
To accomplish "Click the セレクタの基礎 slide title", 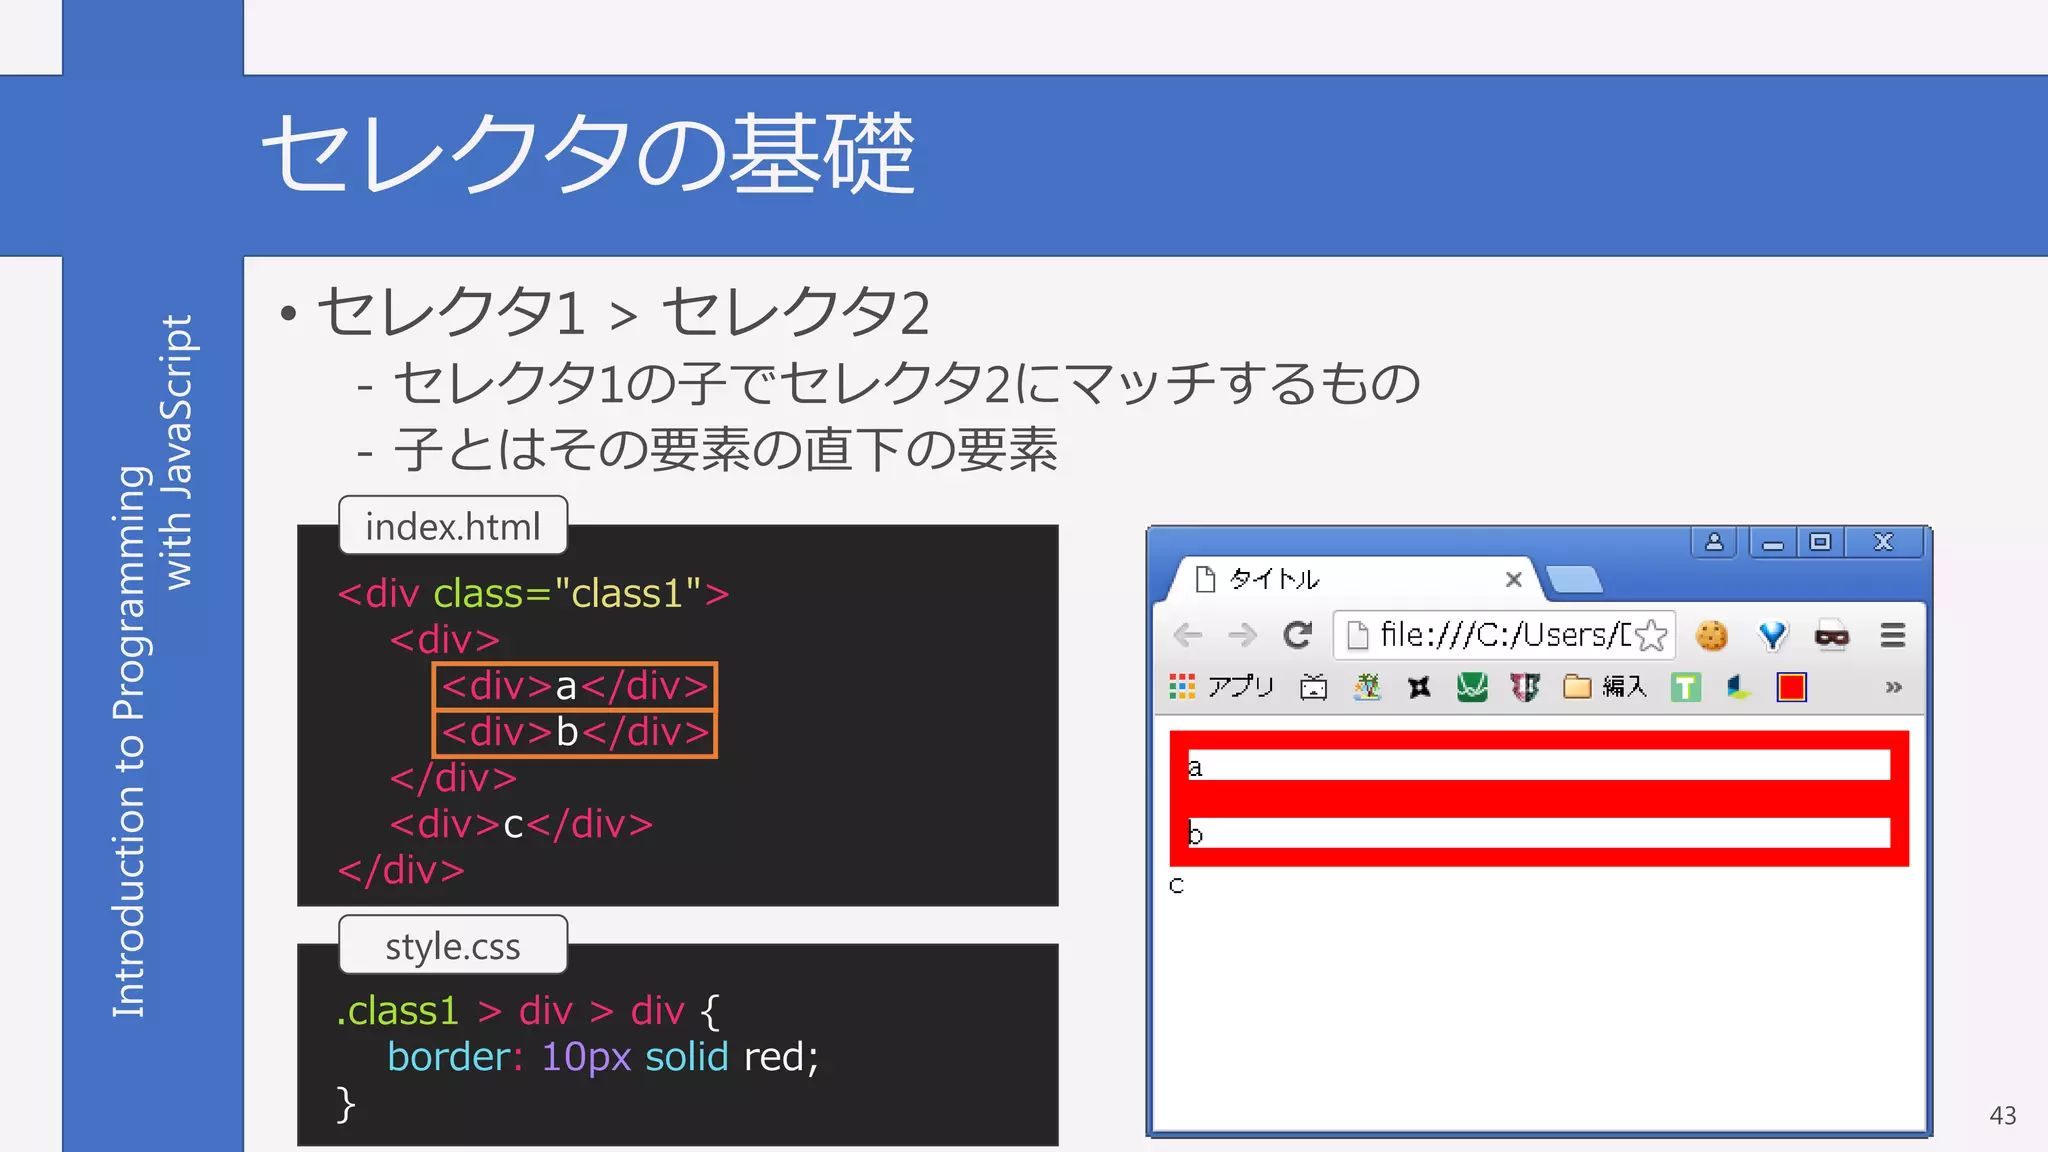I will 588,153.
